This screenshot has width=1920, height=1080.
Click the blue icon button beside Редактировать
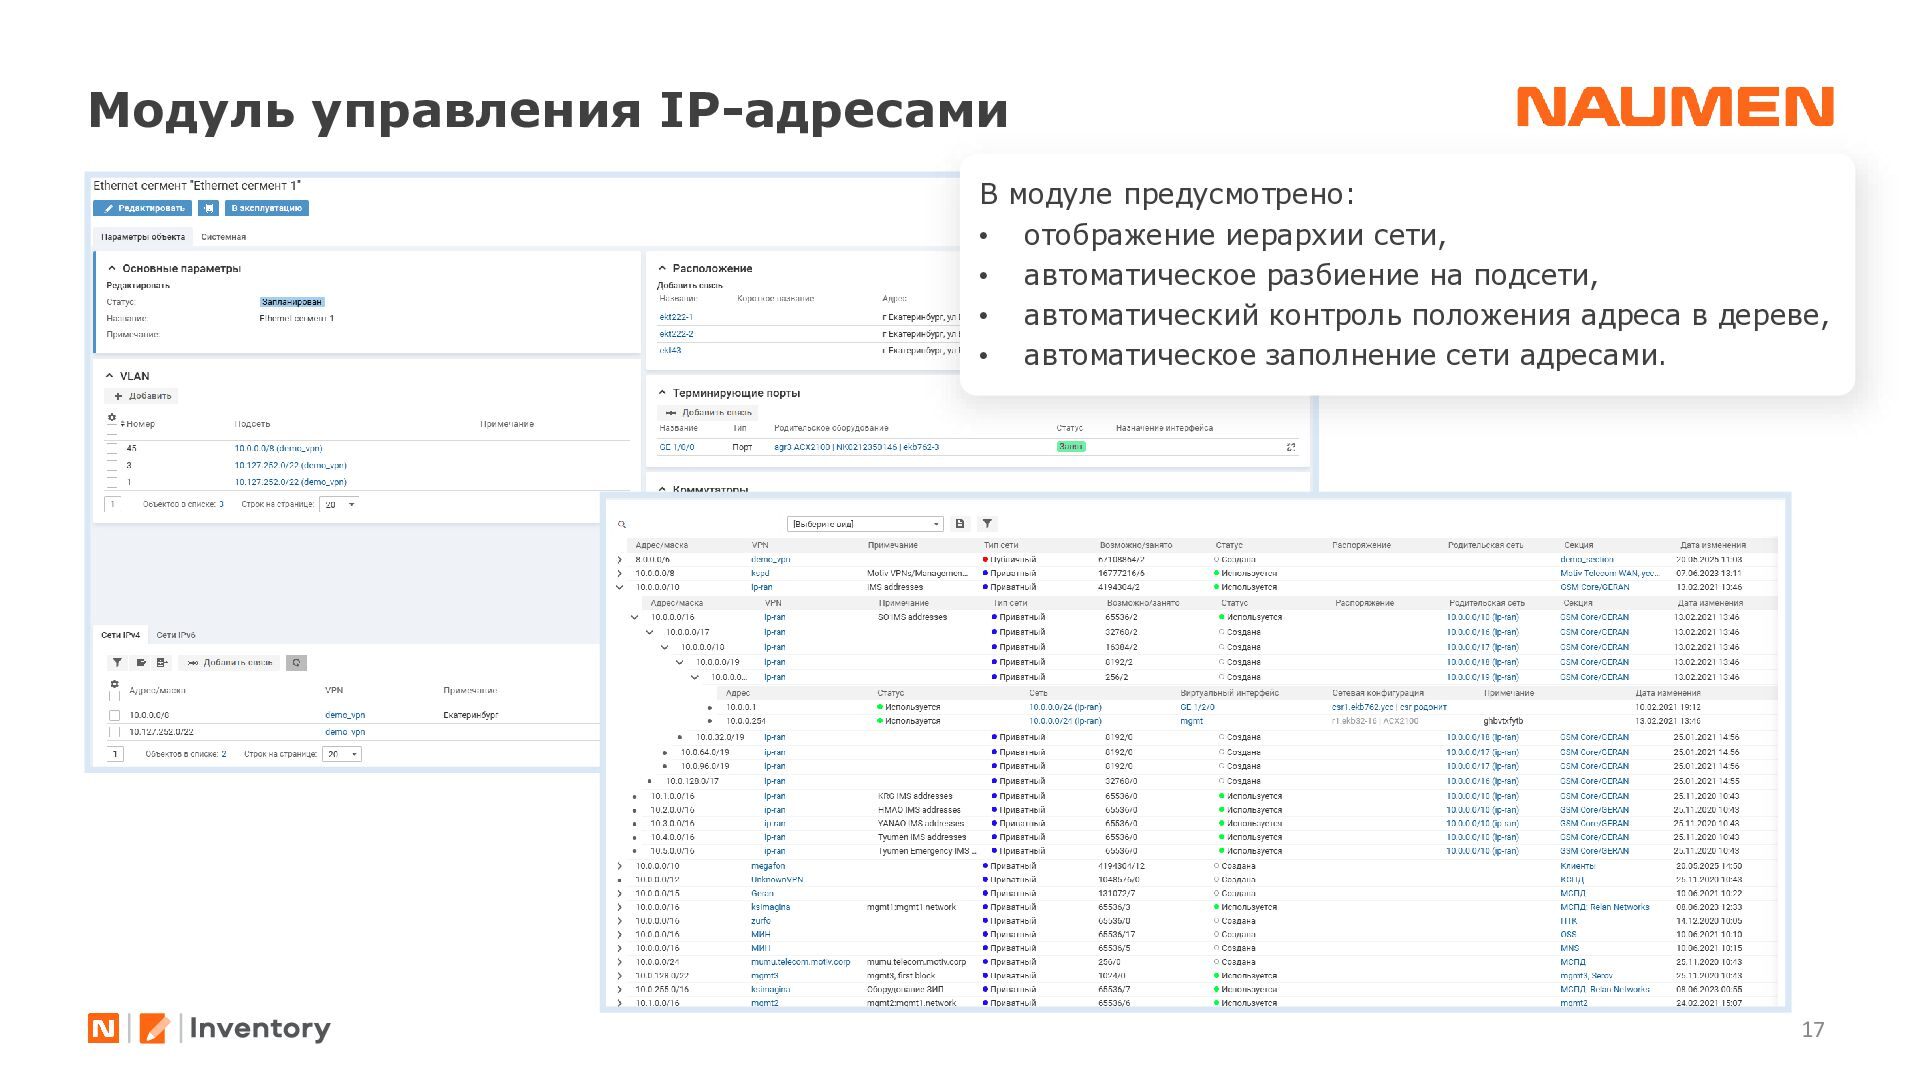click(x=208, y=208)
